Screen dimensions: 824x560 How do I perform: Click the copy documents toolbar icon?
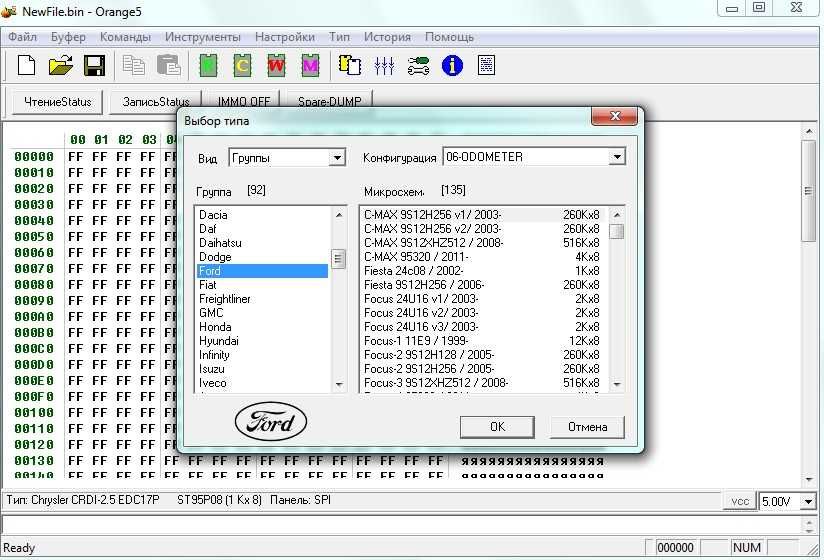133,66
